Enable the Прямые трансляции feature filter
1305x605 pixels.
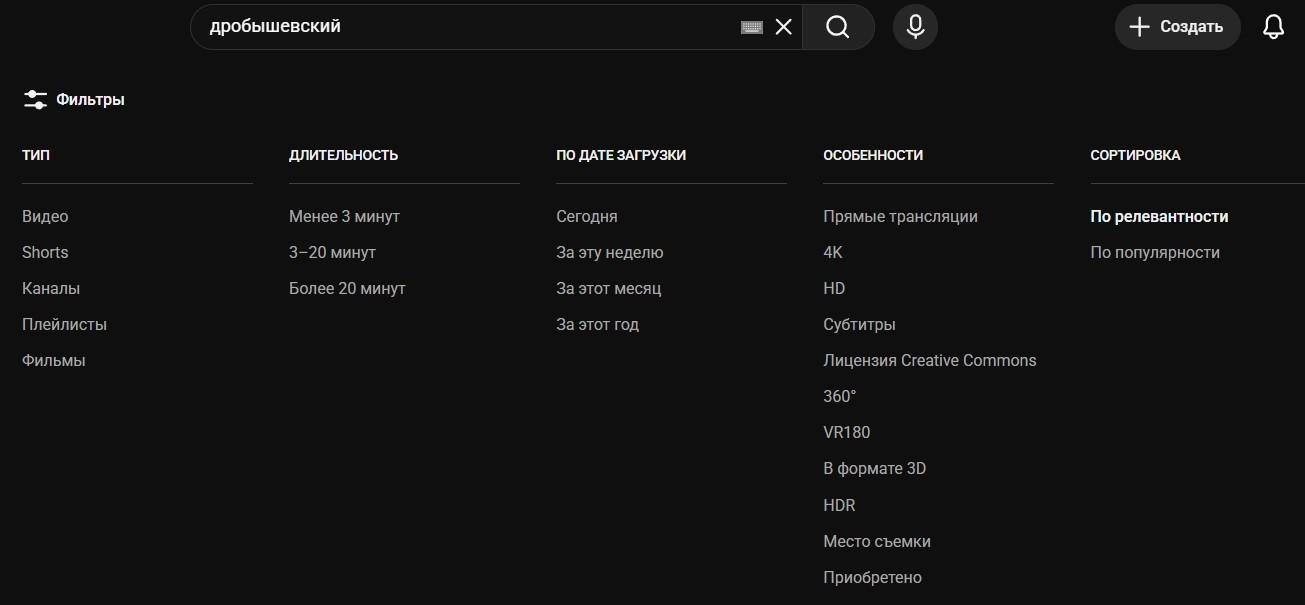900,216
